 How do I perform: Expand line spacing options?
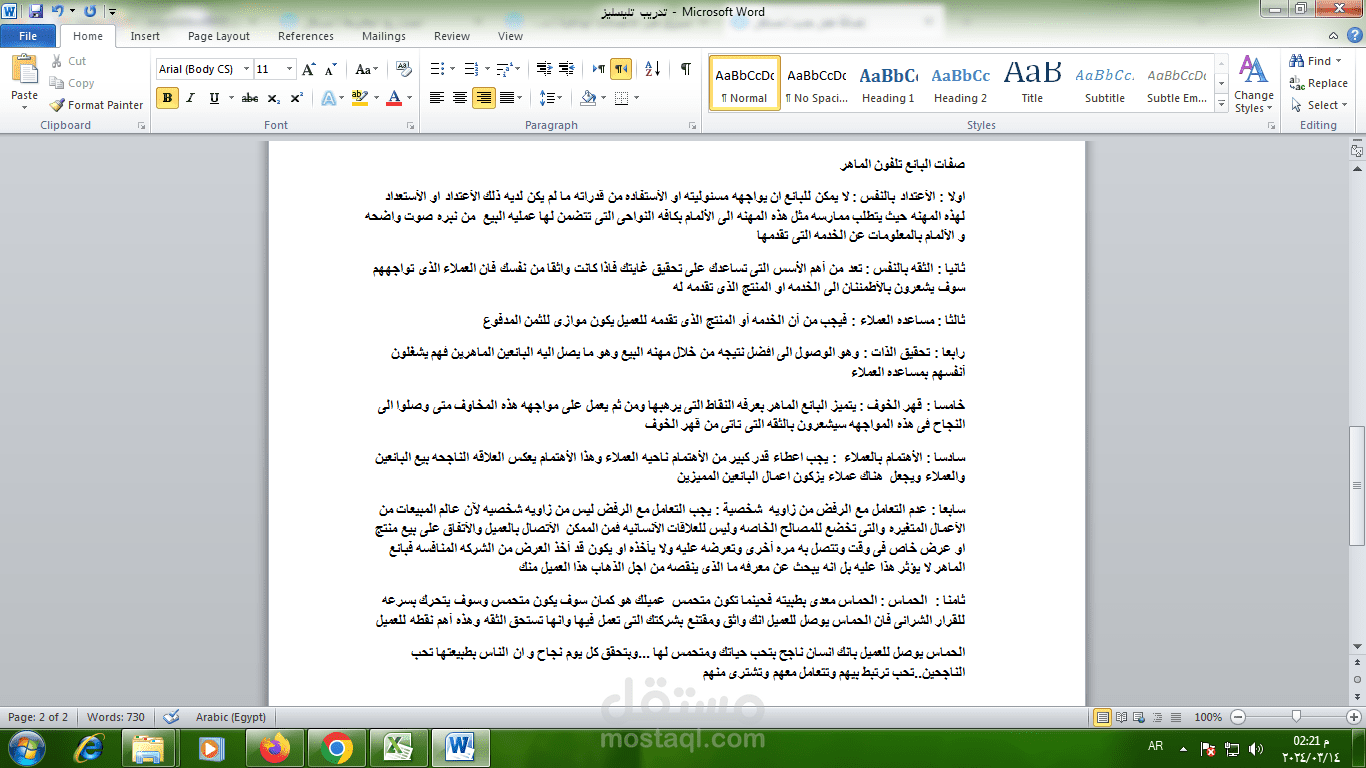[550, 98]
